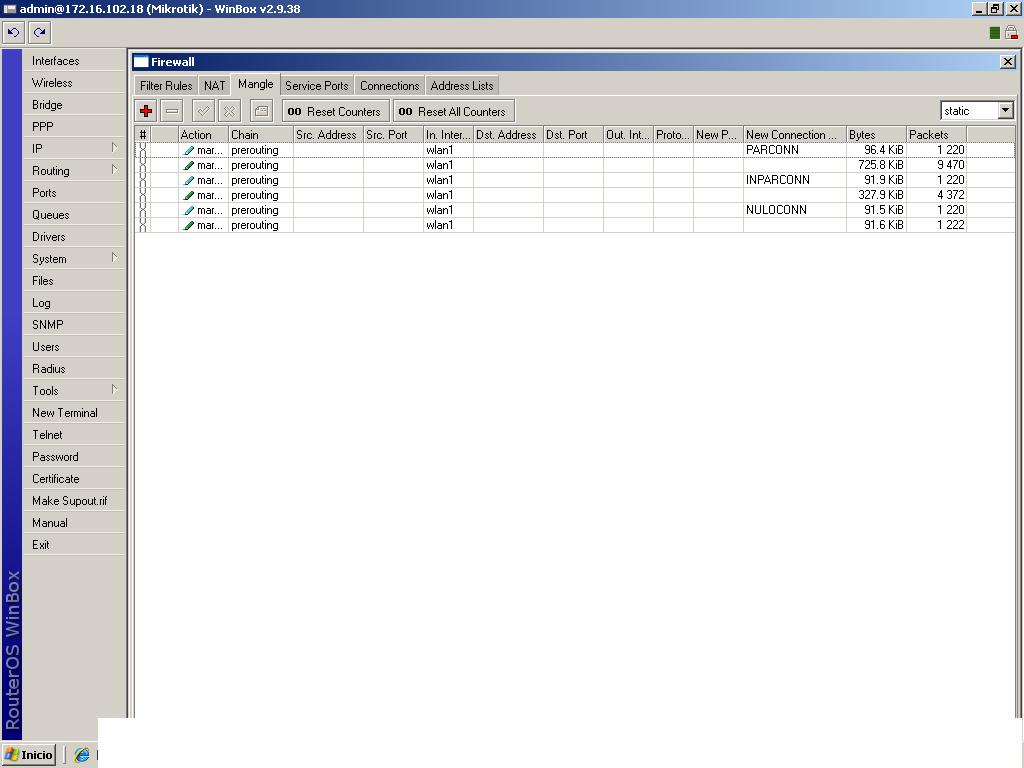The width and height of the screenshot is (1024, 768).
Task: Click the Reset Counters button
Action: point(336,111)
